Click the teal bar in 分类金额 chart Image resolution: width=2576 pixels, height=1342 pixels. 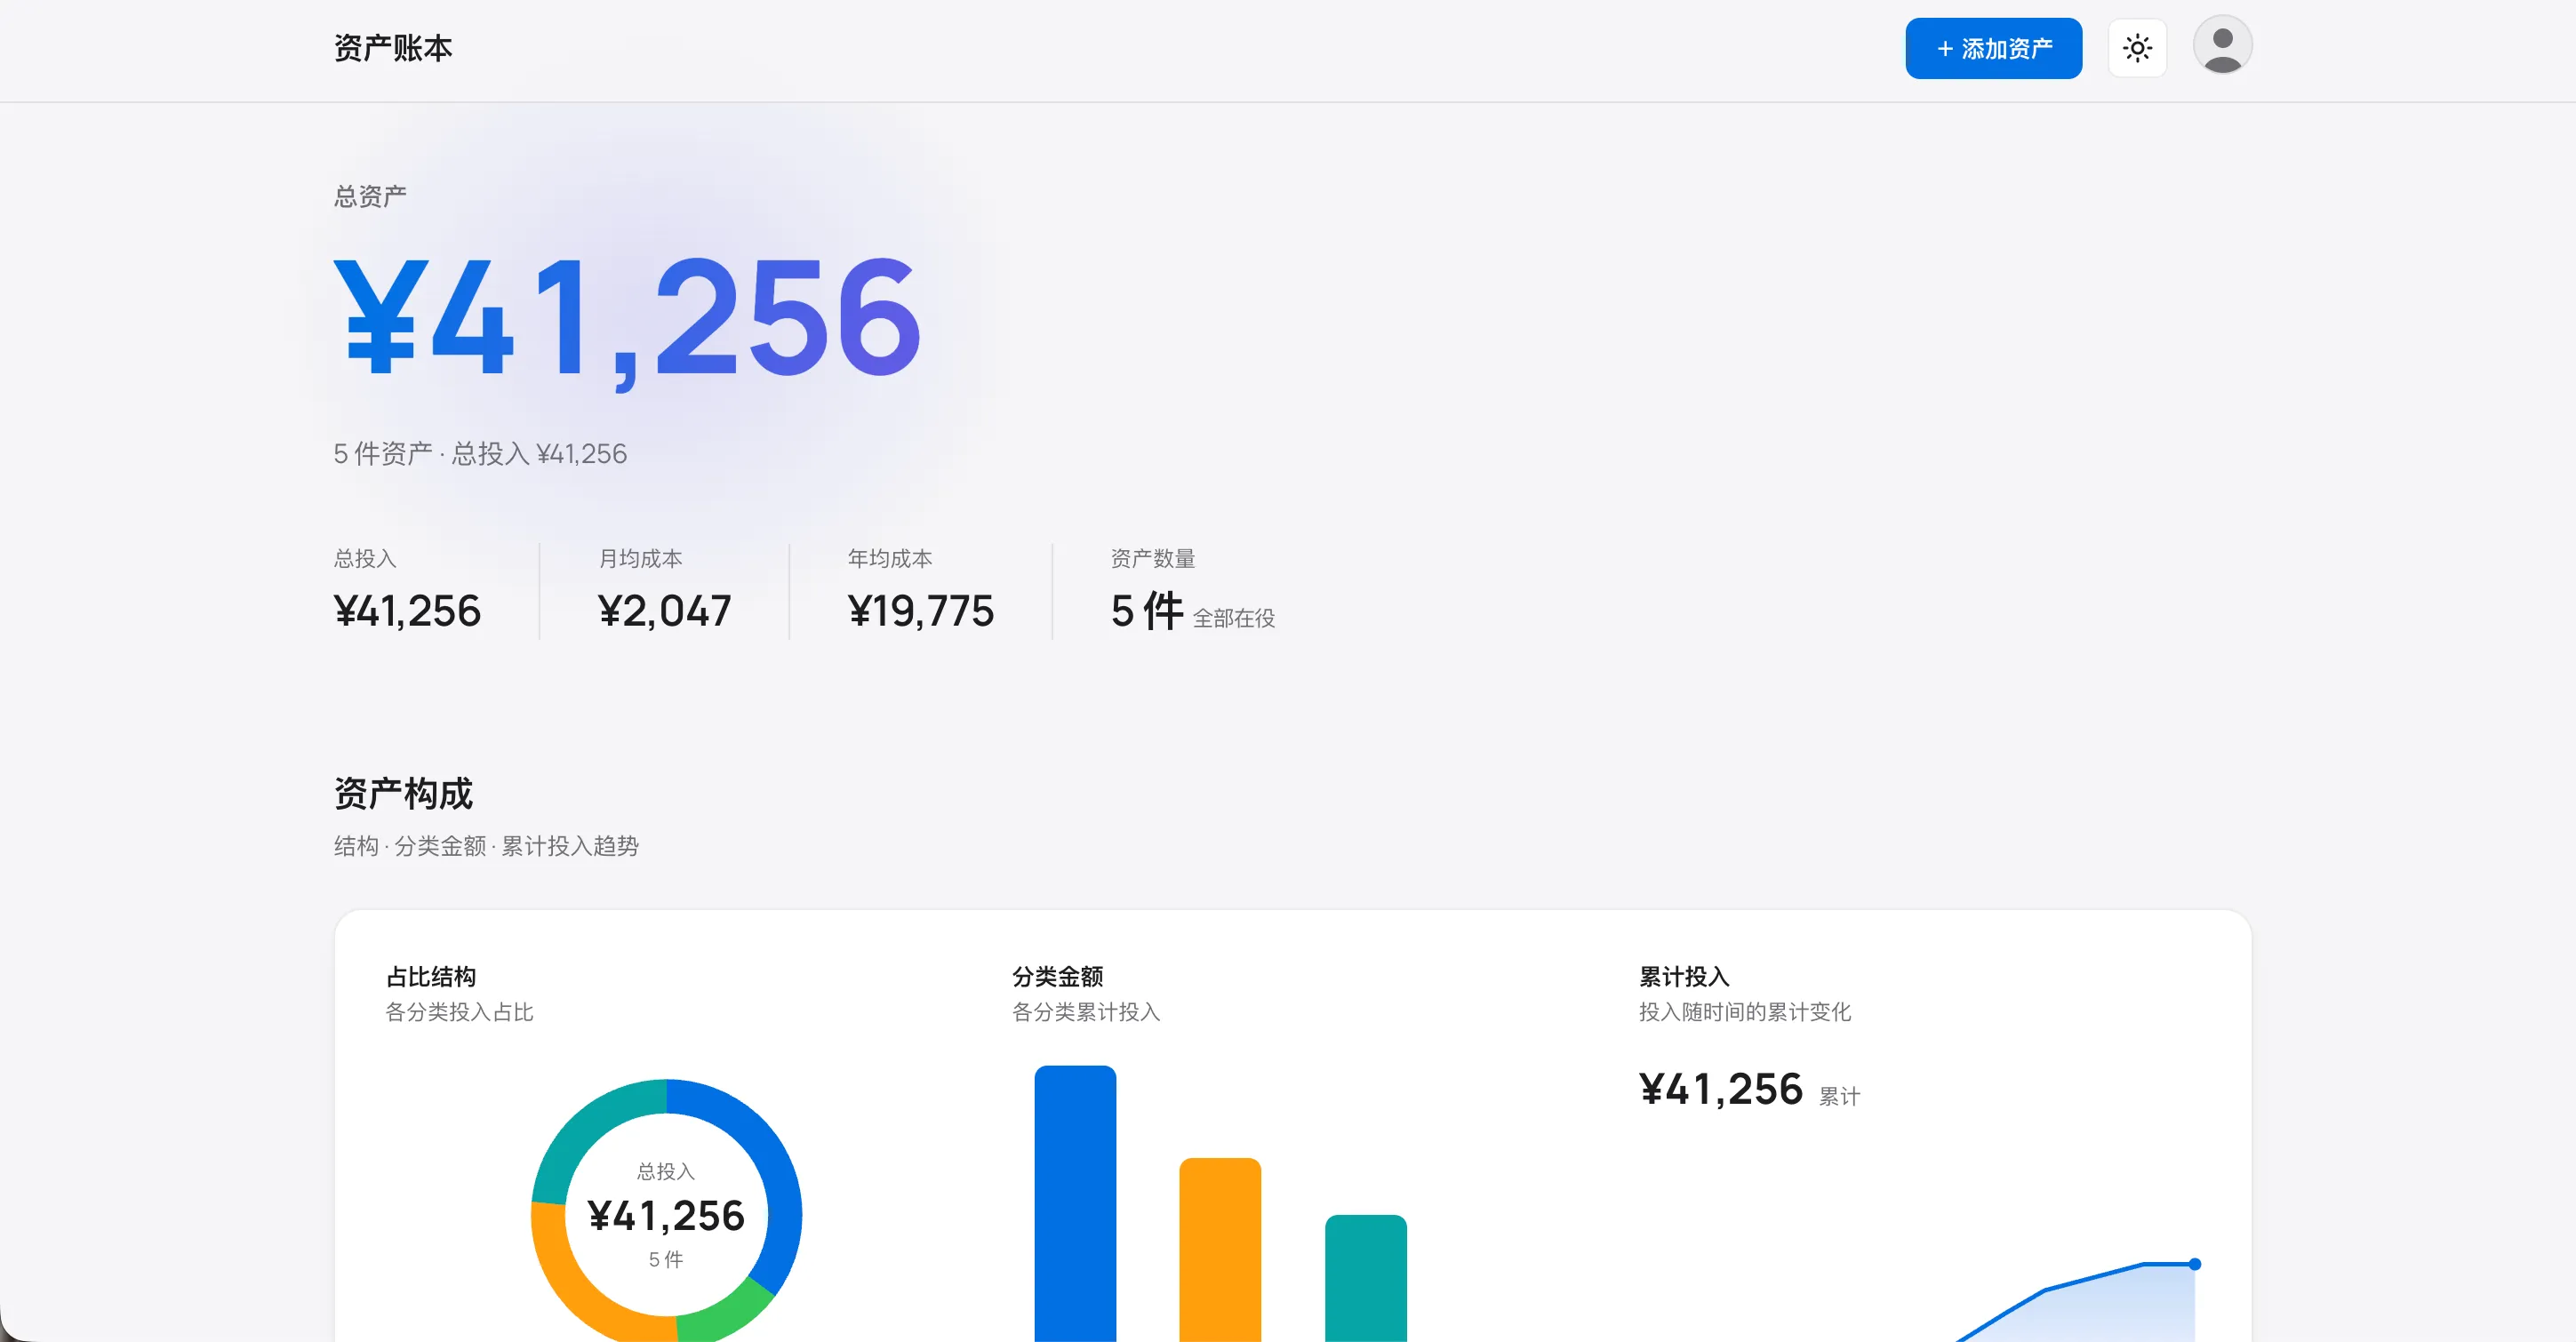click(x=1366, y=1278)
